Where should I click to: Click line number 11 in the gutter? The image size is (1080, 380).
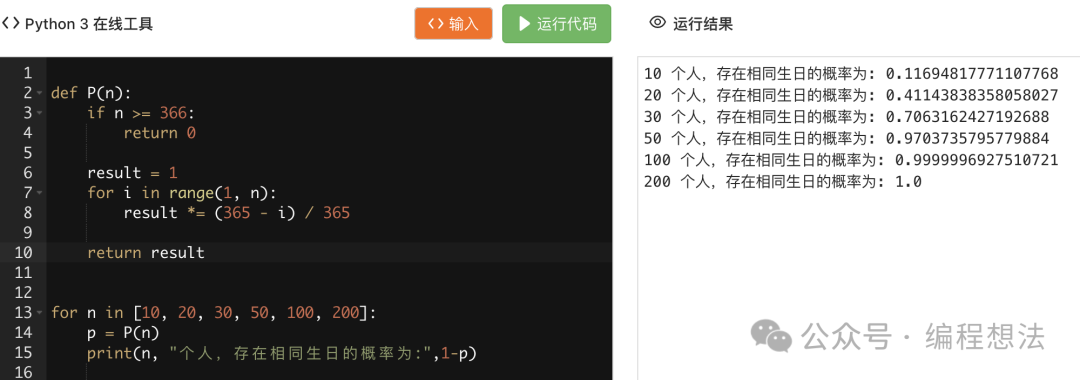23,273
